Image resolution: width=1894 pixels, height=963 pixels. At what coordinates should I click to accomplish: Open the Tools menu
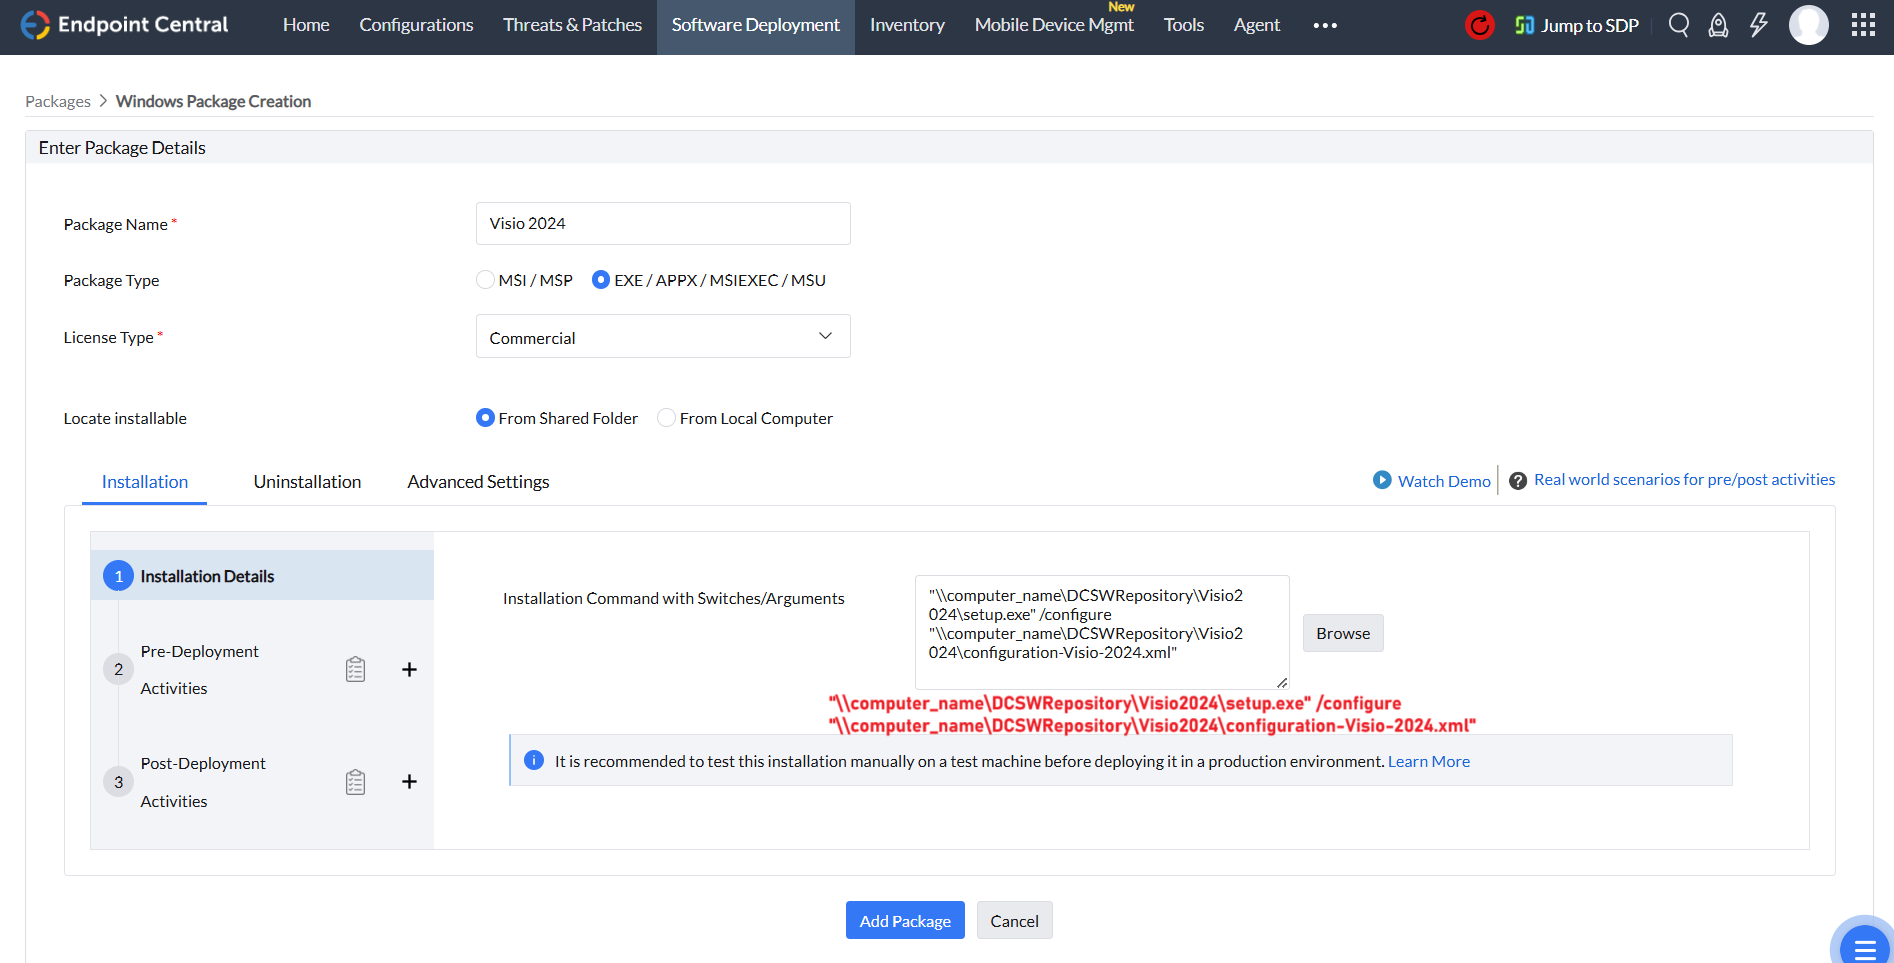1184,25
